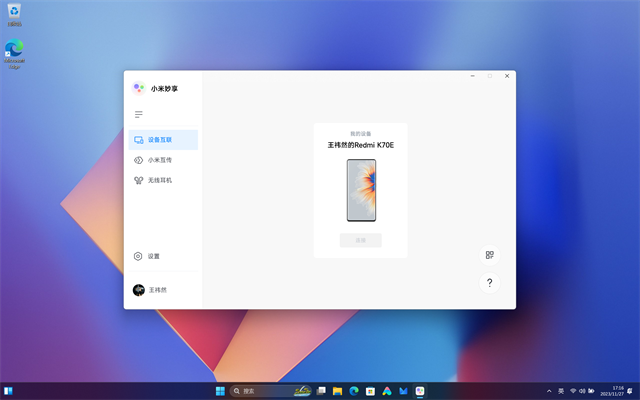Switch the input method 英 indicator
The height and width of the screenshot is (400, 640).
tap(561, 391)
